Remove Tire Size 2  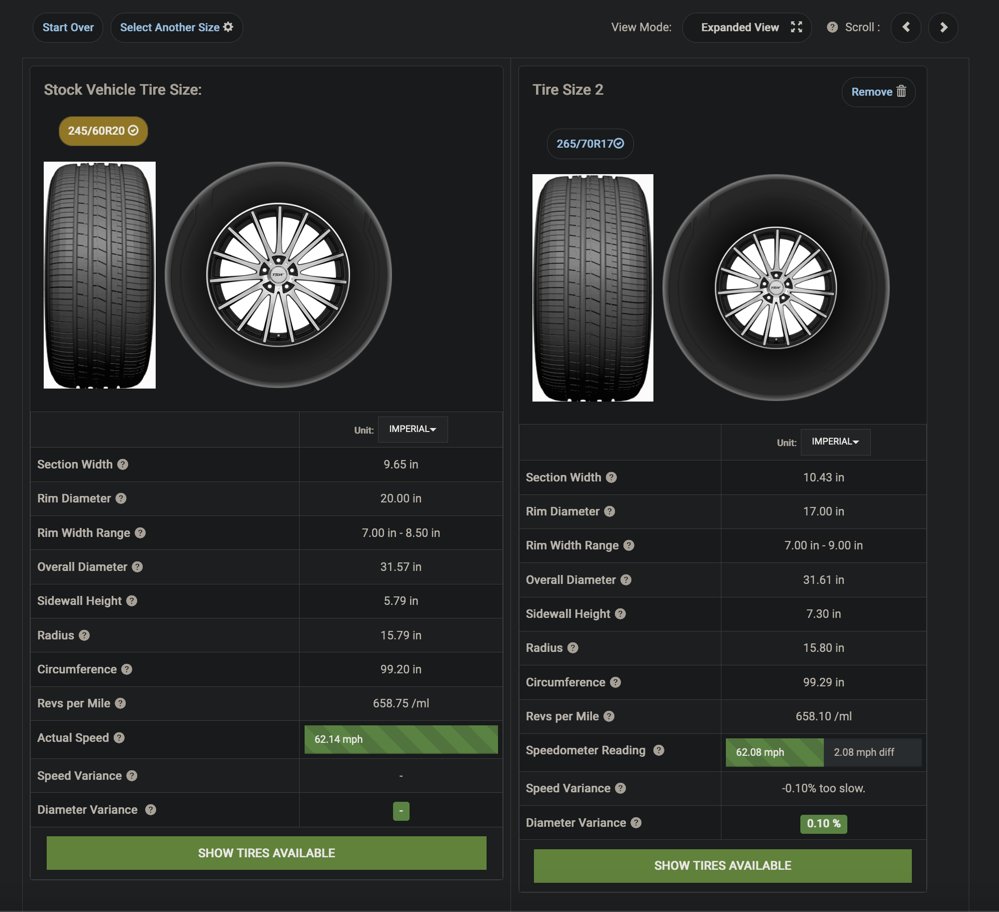pyautogui.click(x=879, y=92)
